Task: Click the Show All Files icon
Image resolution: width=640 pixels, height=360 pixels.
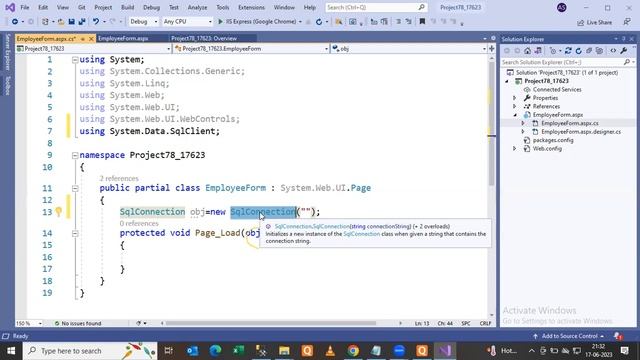Action: tap(599, 51)
